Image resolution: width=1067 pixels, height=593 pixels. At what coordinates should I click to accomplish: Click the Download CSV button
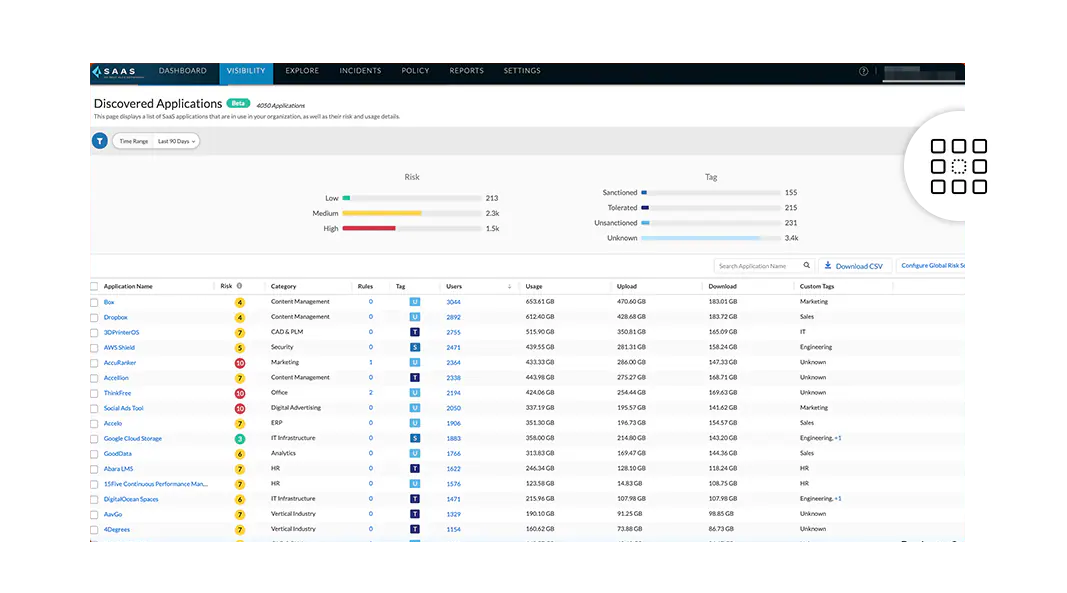click(853, 266)
